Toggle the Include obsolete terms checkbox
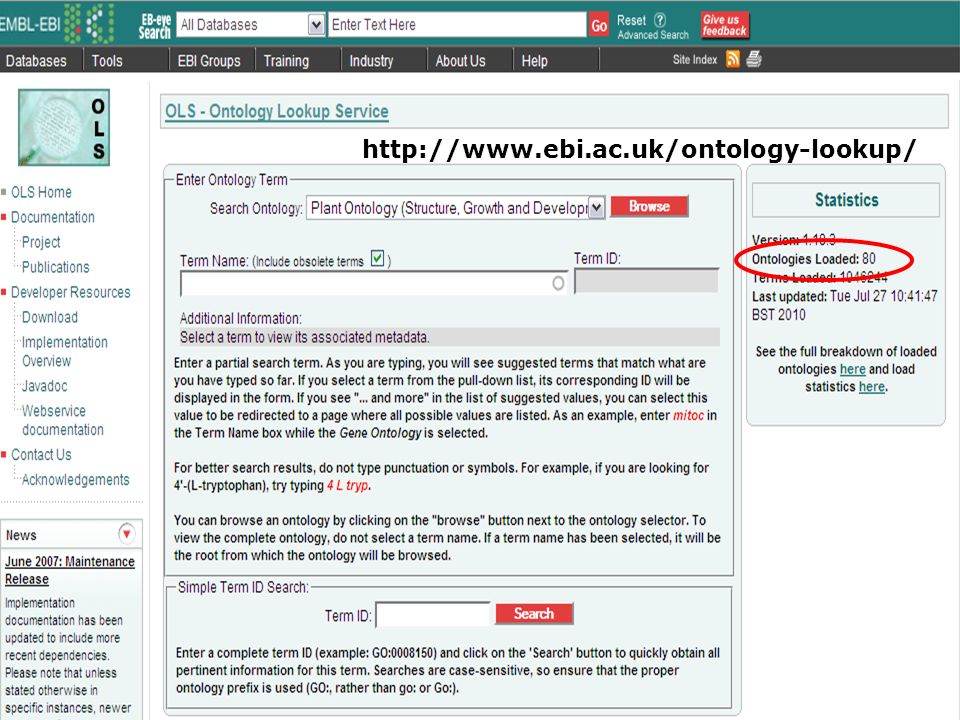Viewport: 960px width, 720px height. [377, 258]
